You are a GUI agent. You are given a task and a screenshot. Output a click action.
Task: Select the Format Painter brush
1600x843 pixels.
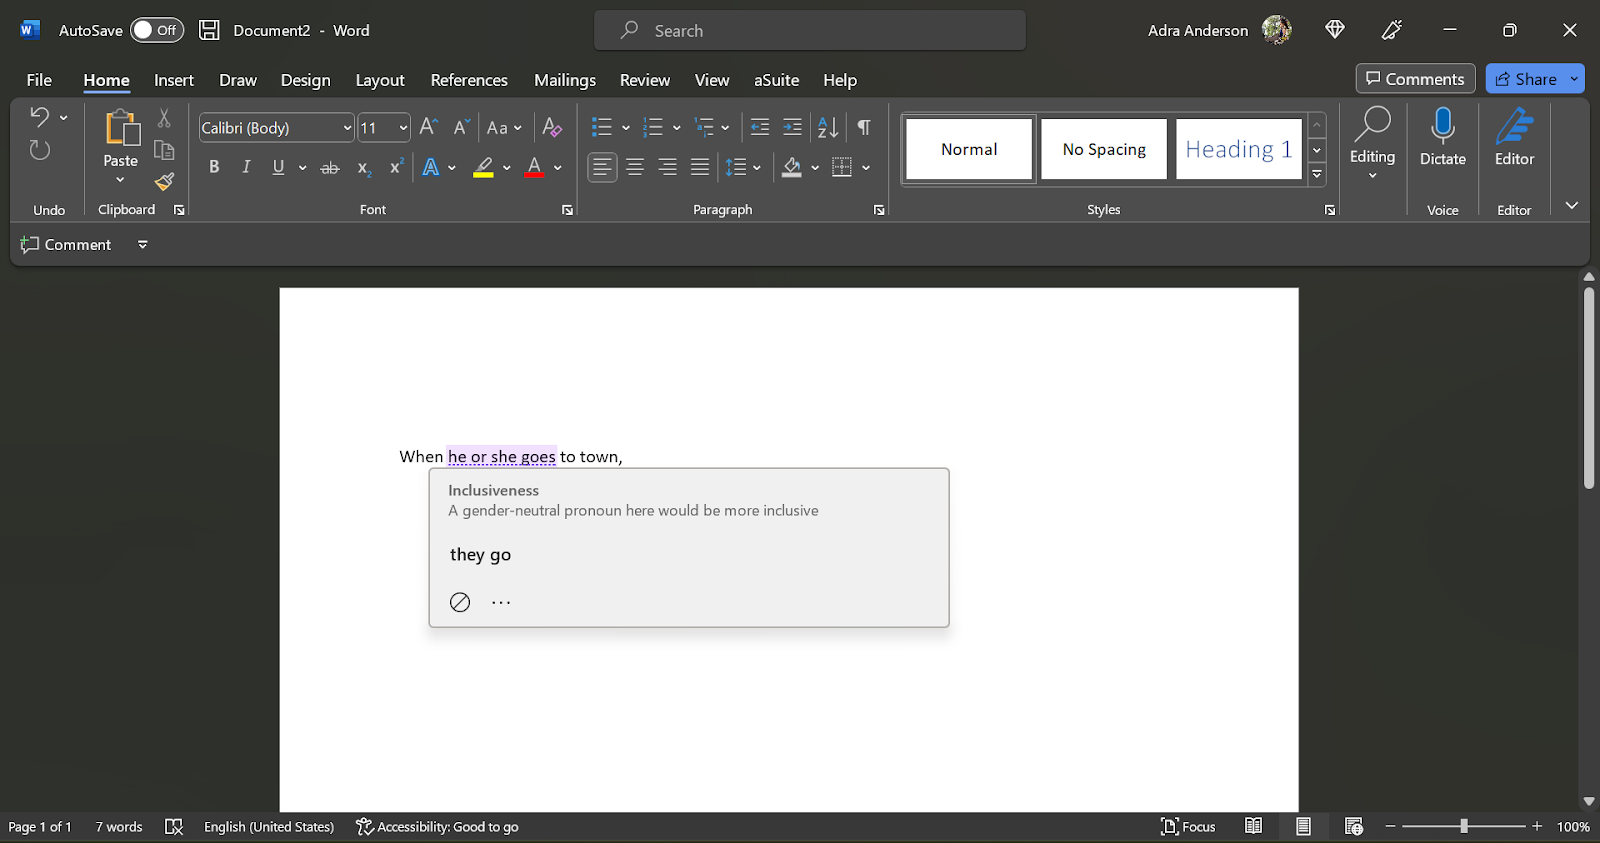[x=164, y=181]
